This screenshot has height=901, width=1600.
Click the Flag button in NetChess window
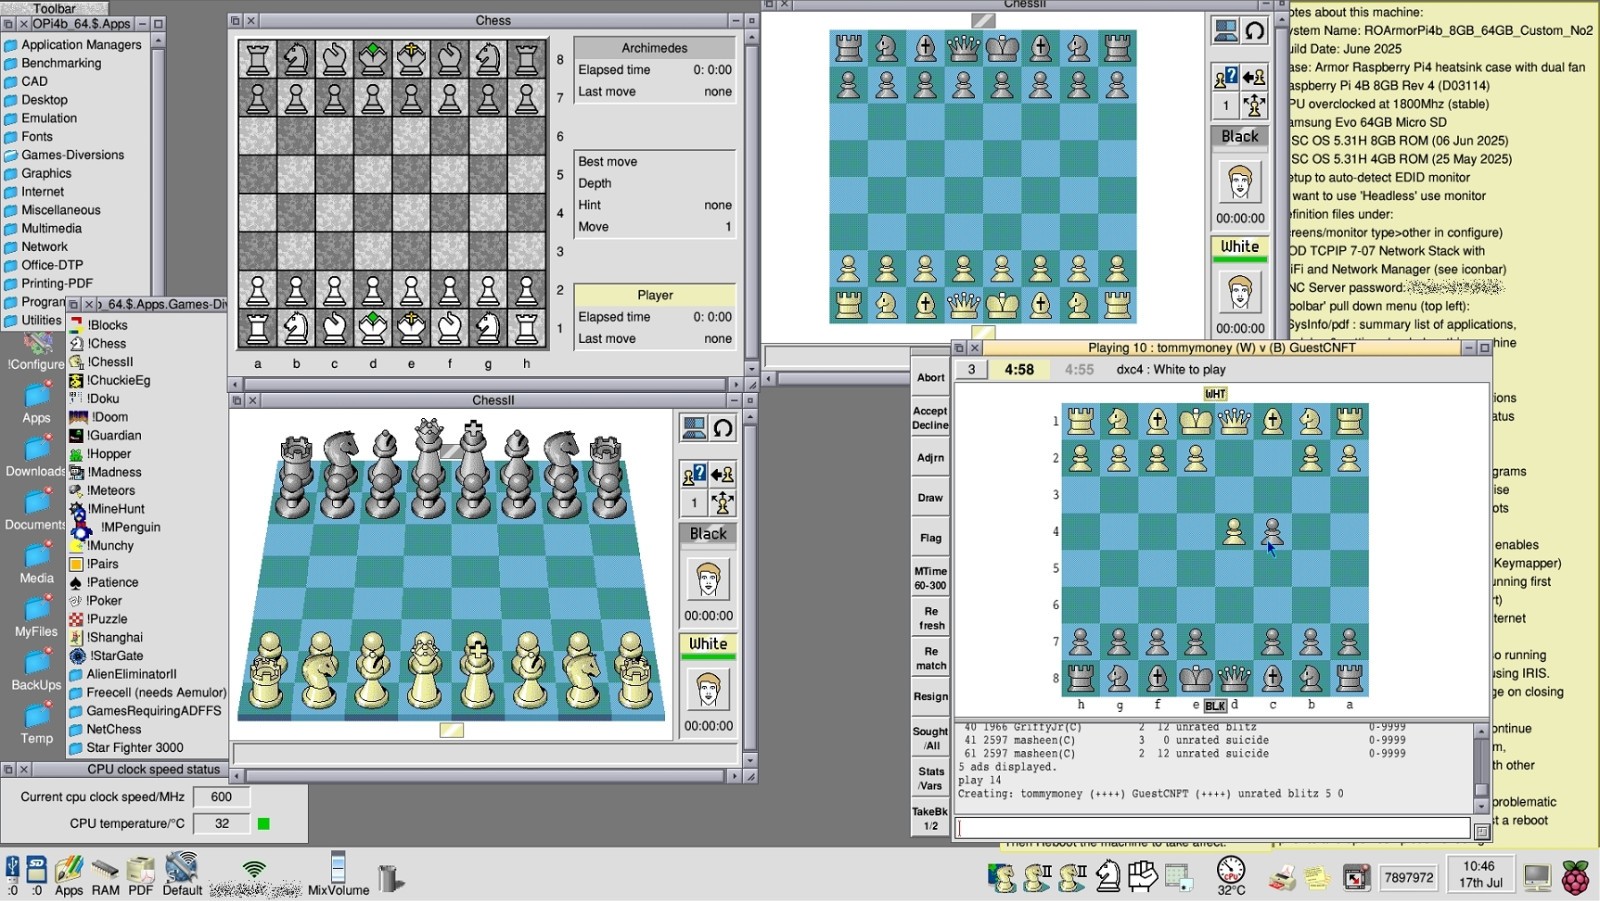931,538
